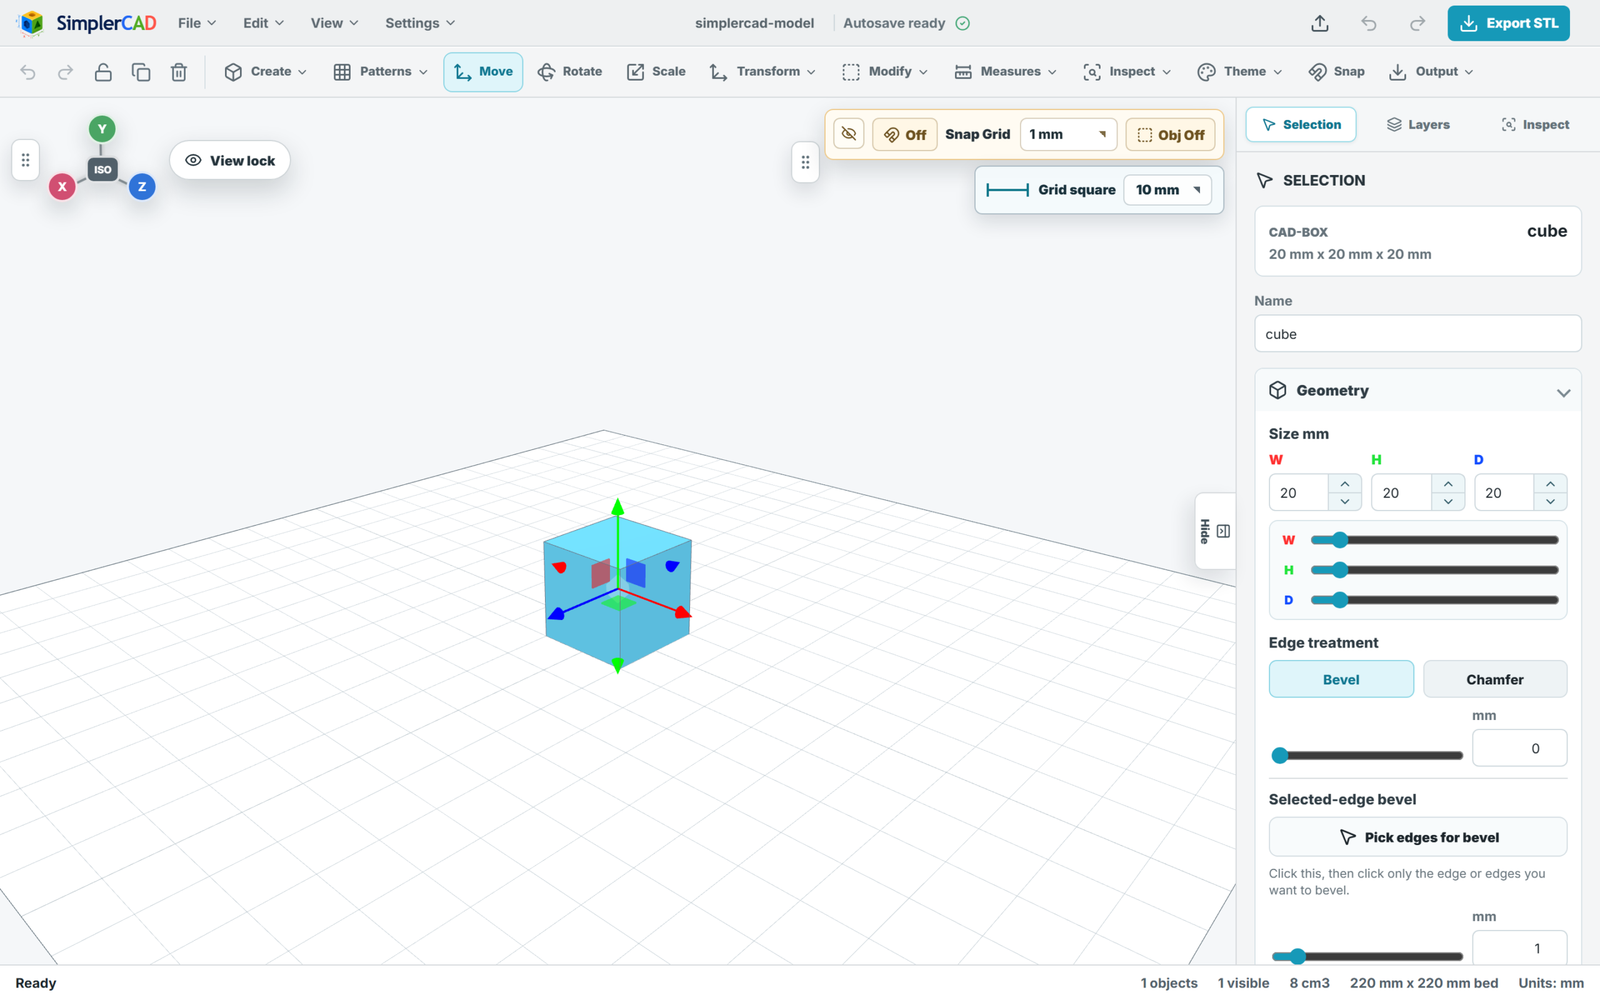Open the Snap Grid 1 mm dropdown
The width and height of the screenshot is (1600, 1000).
[1068, 134]
